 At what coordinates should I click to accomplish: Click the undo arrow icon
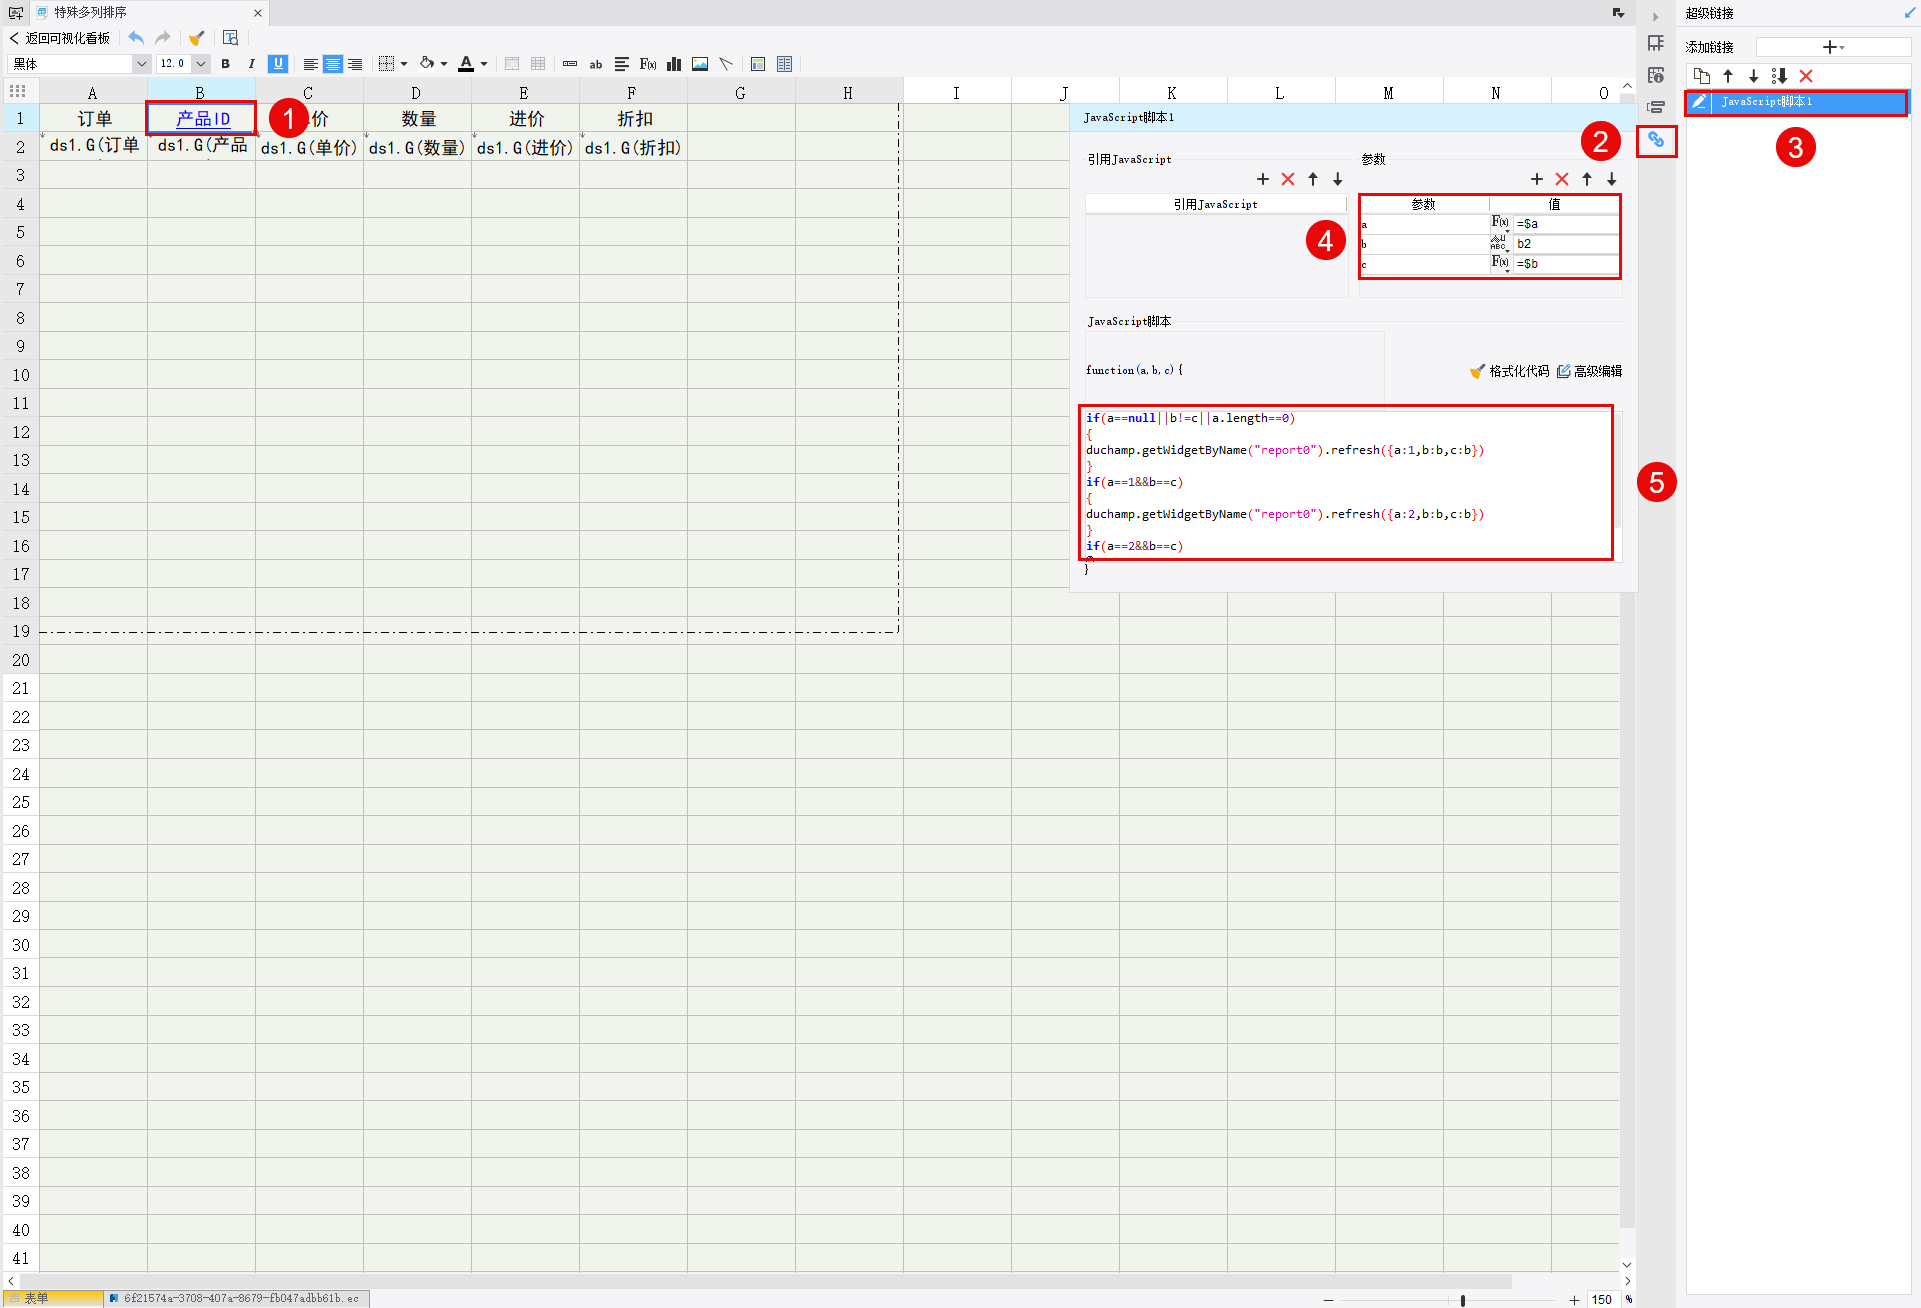coord(136,38)
